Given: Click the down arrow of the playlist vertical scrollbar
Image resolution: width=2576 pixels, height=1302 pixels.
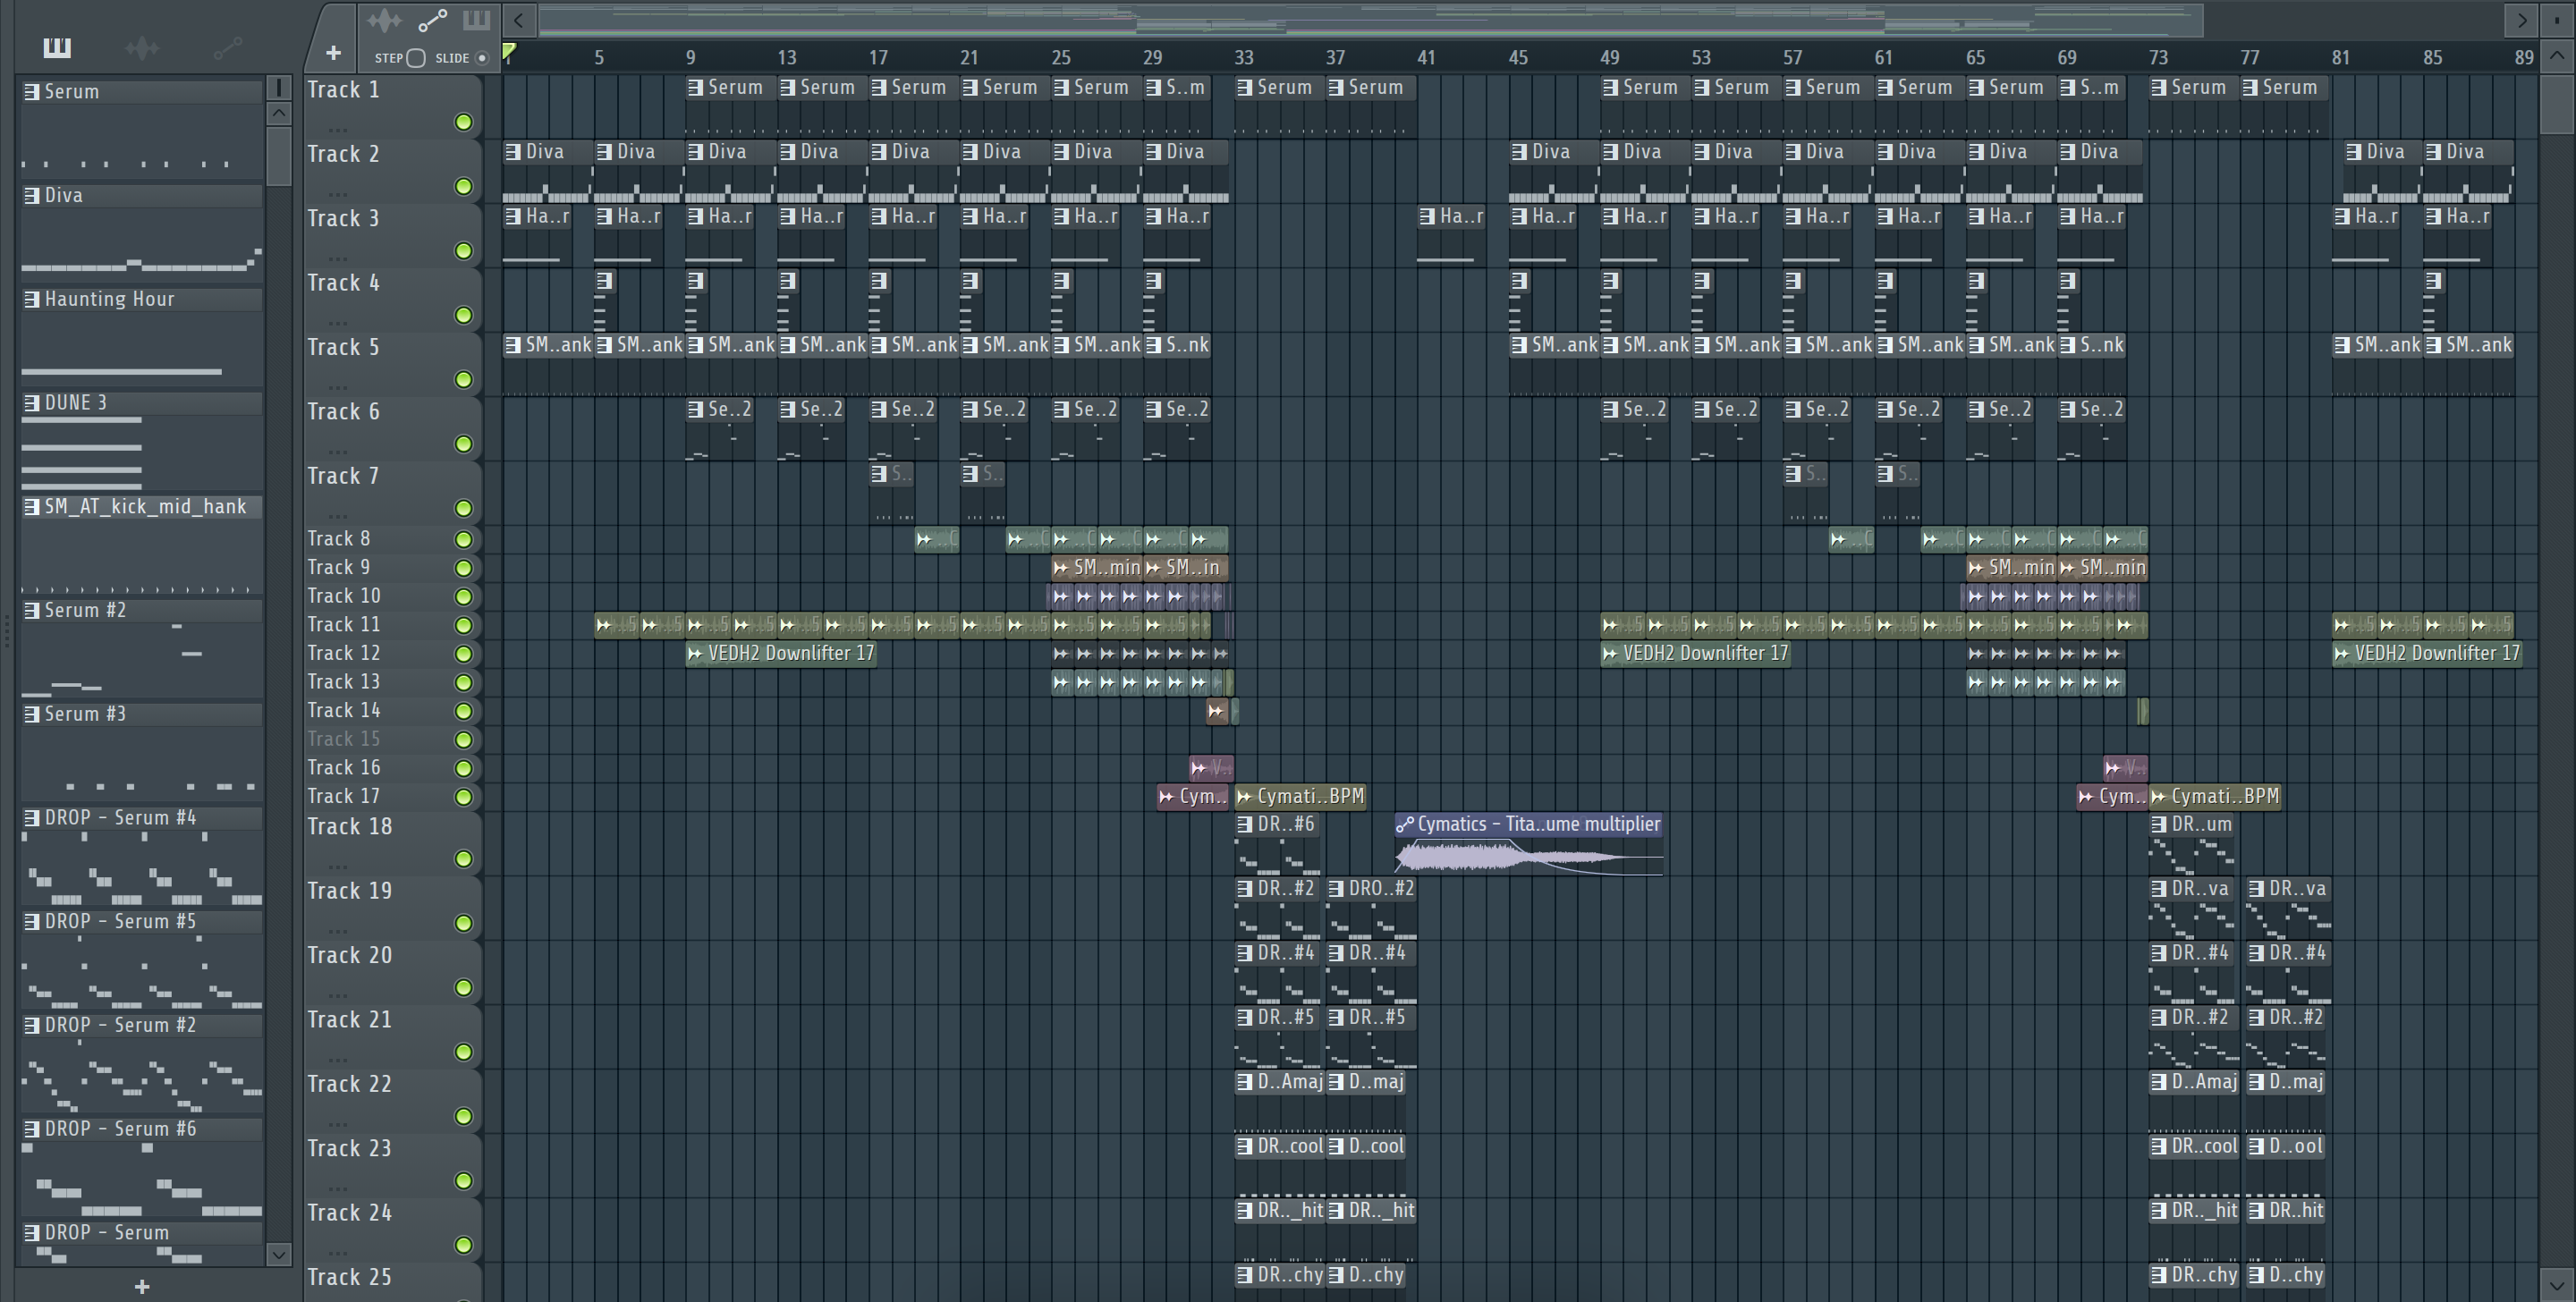Looking at the screenshot, I should (2558, 1284).
